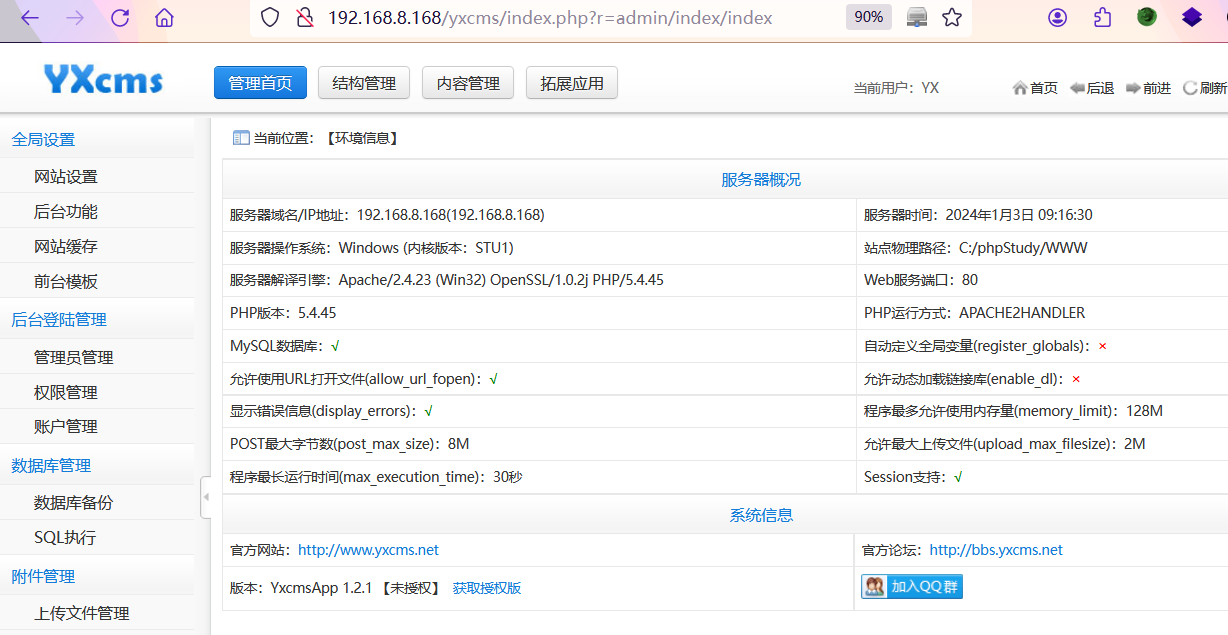This screenshot has width=1228, height=635.
Task: Select SQL执行 in the sidebar
Action: 65,538
